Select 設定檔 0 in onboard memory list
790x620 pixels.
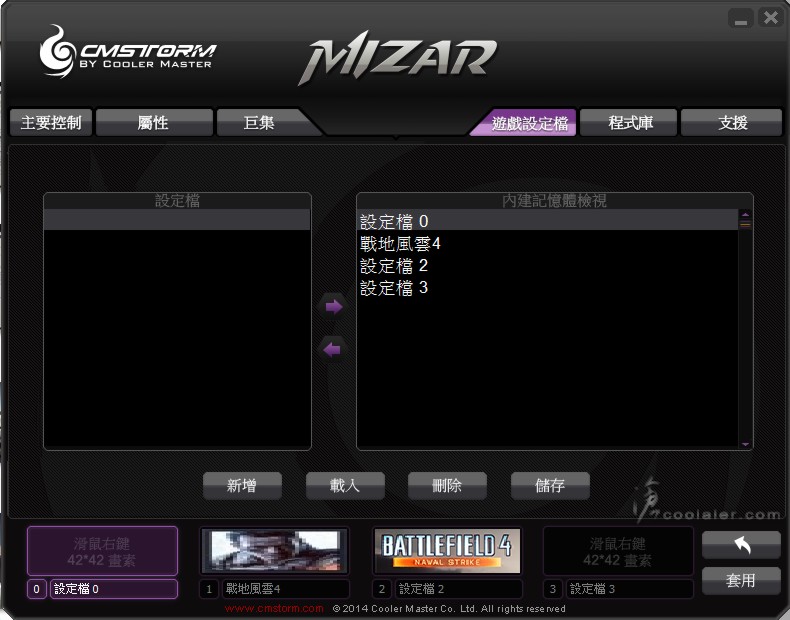[x=548, y=222]
